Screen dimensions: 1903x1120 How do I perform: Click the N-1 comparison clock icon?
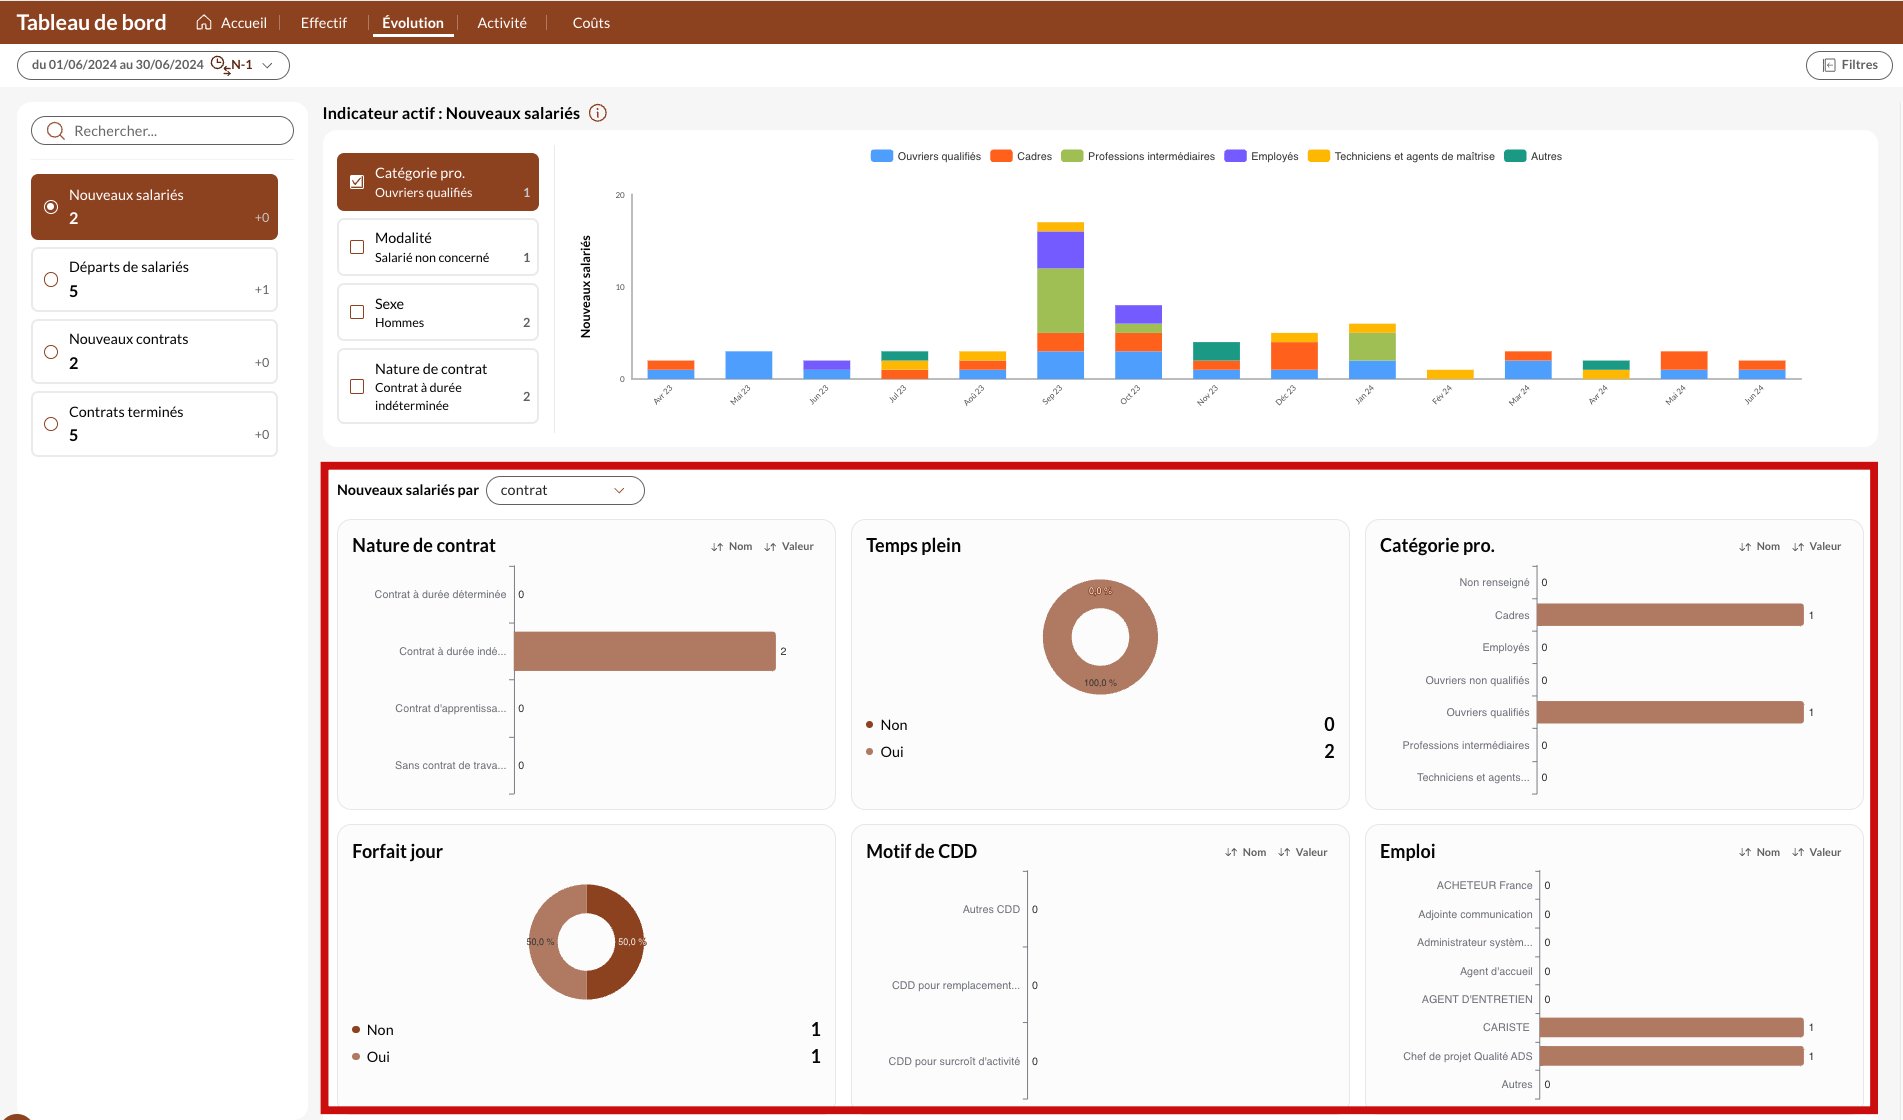point(220,65)
